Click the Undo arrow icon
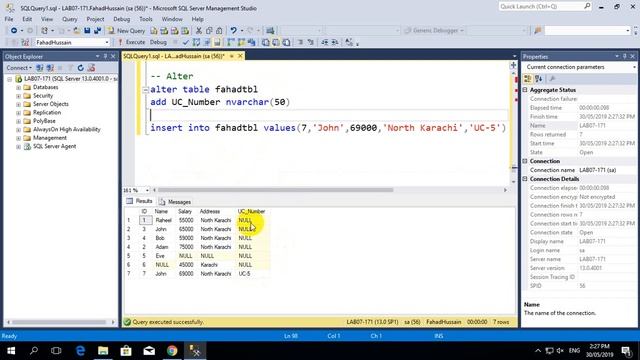This screenshot has height=360, width=640. coord(233,31)
